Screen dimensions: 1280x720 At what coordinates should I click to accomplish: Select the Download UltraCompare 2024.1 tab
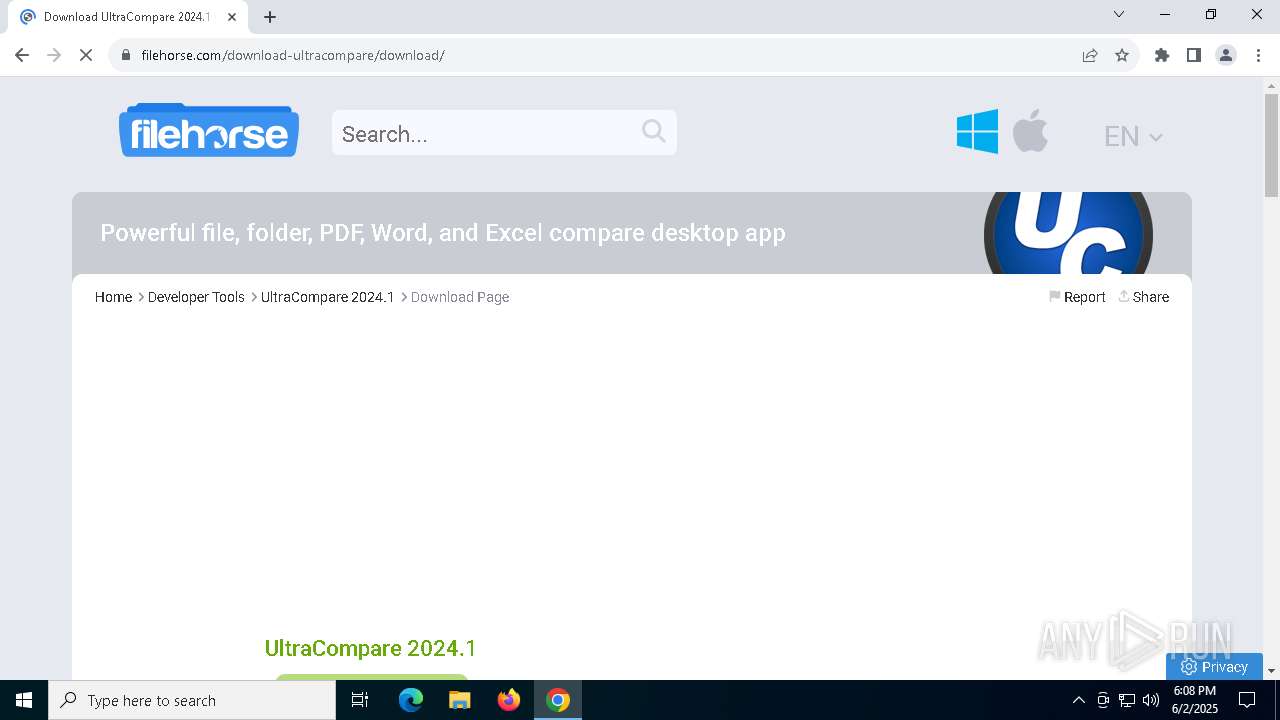127,17
